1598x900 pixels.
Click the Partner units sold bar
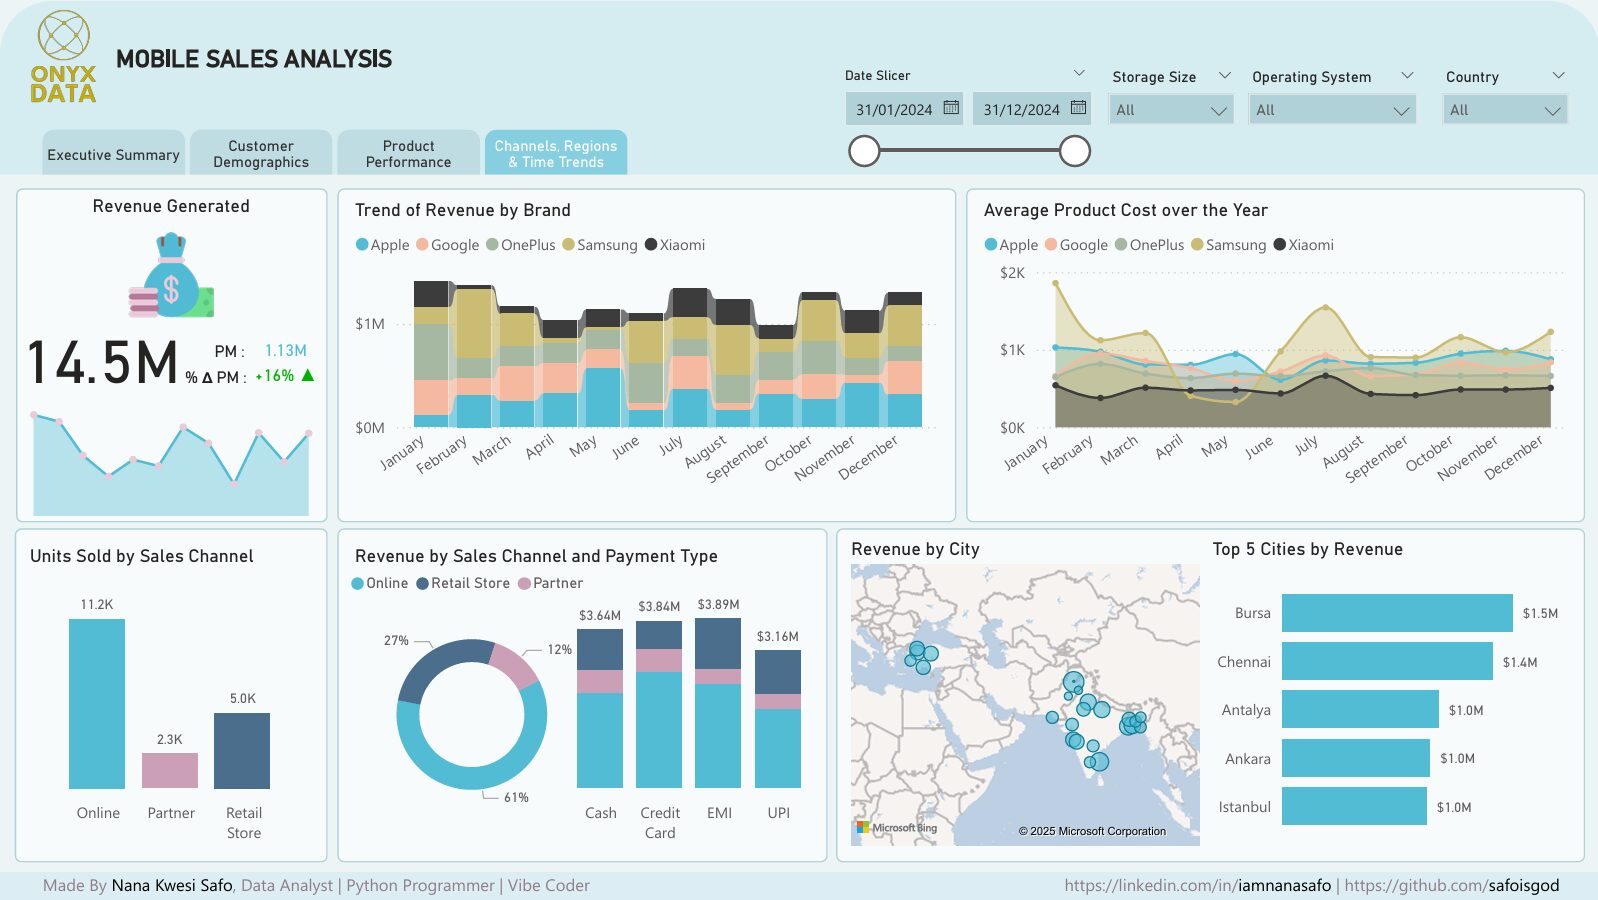170,771
